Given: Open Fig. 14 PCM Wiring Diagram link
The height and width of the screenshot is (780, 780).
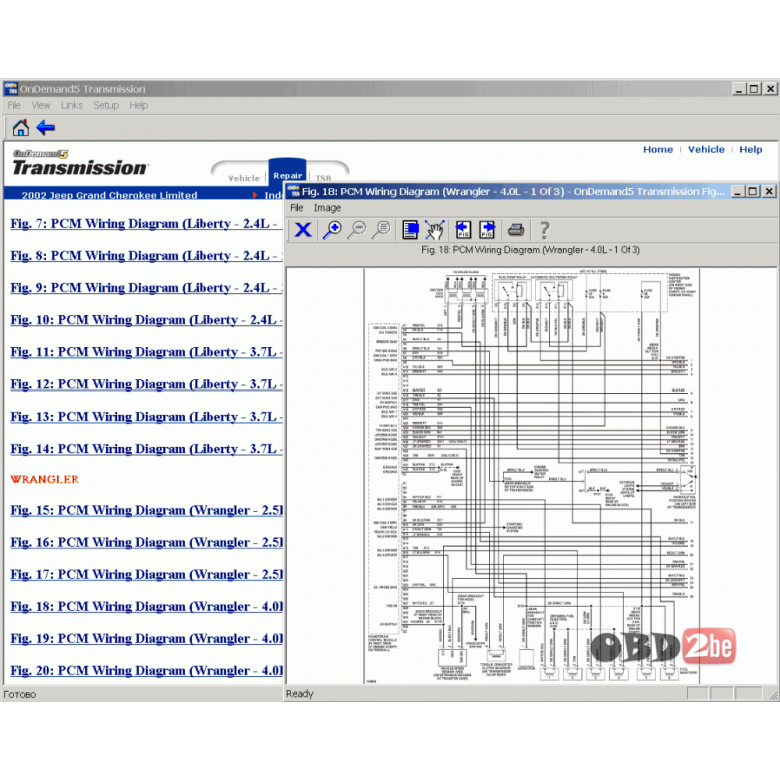Looking at the screenshot, I should tap(146, 449).
